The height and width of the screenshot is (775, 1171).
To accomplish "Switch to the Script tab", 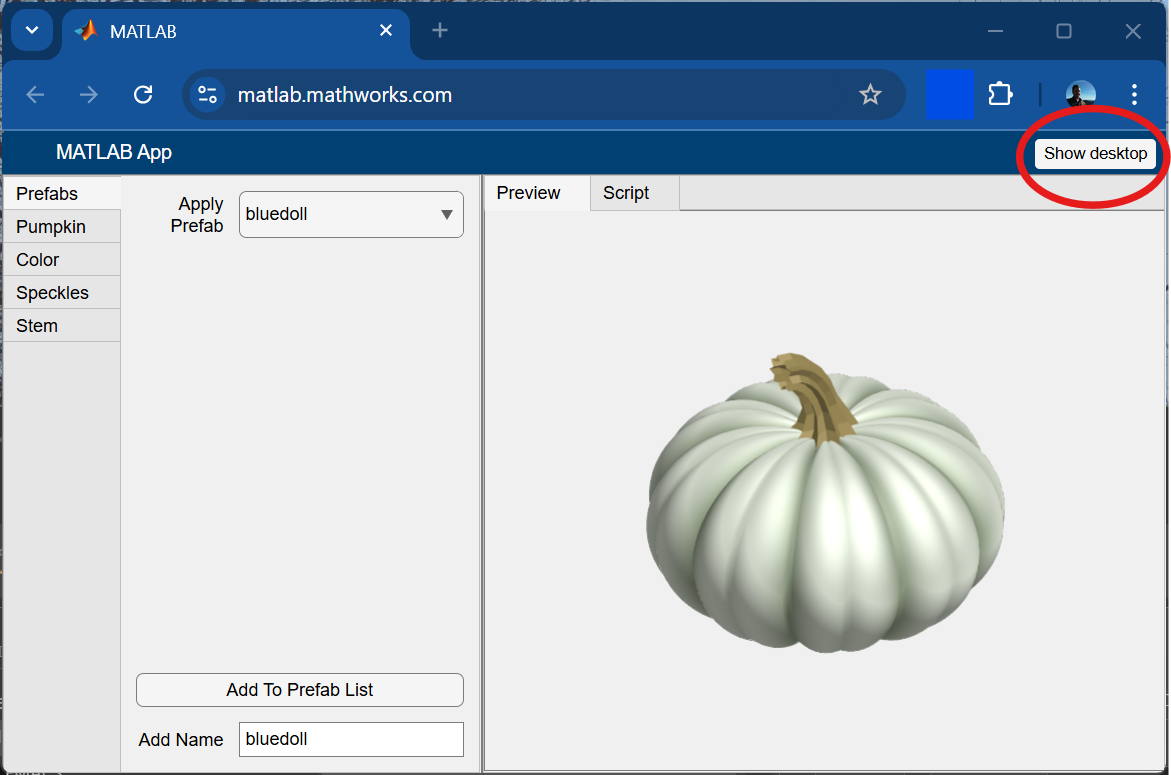I will coord(626,193).
